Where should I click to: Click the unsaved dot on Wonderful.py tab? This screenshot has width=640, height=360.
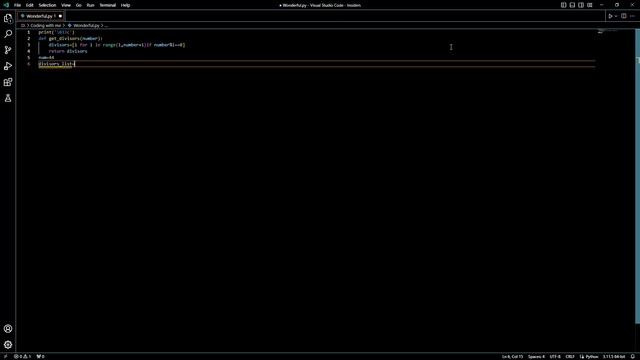click(60, 16)
